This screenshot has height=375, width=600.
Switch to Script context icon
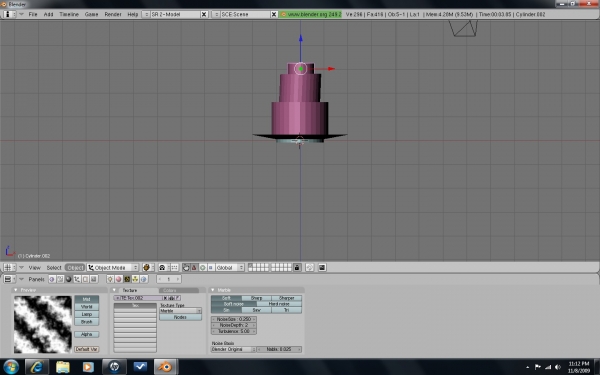click(60, 279)
